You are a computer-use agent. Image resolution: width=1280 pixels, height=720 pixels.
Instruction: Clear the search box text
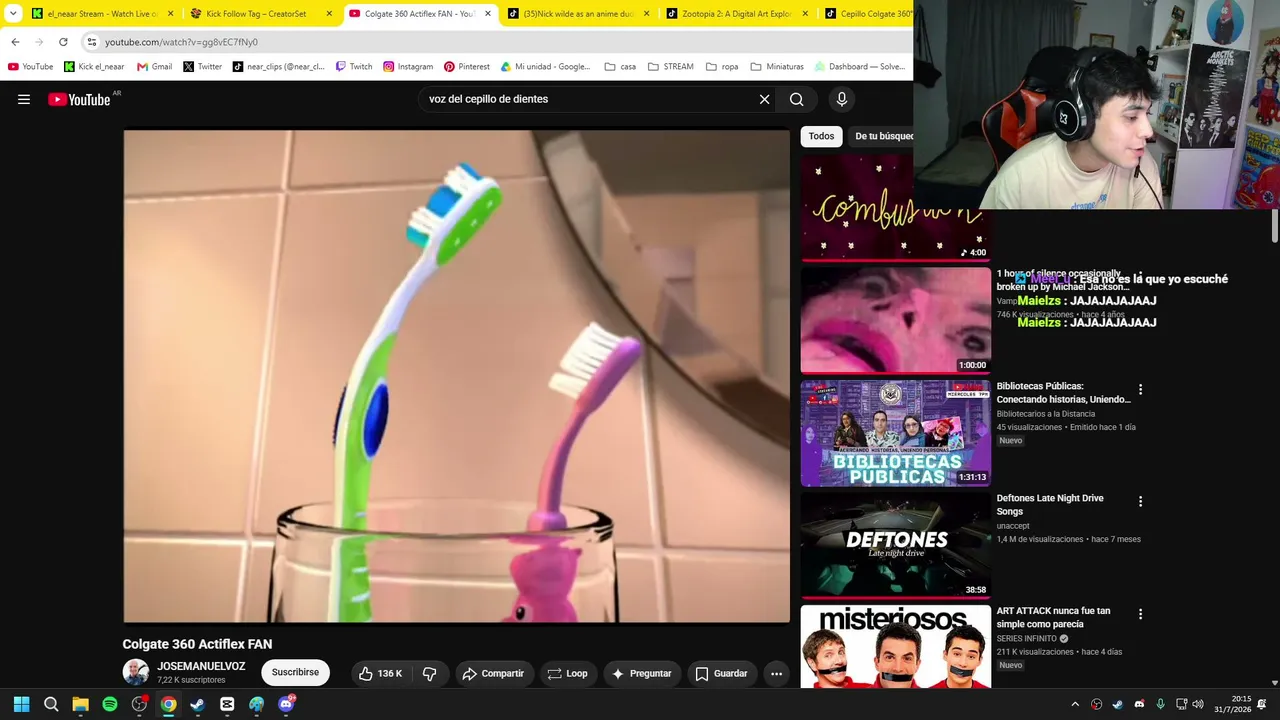coord(764,99)
